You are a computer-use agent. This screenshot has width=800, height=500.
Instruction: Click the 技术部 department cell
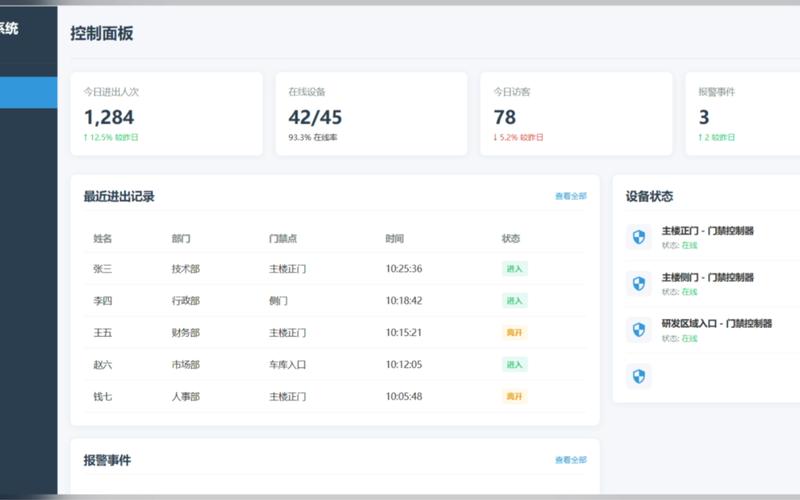186,269
